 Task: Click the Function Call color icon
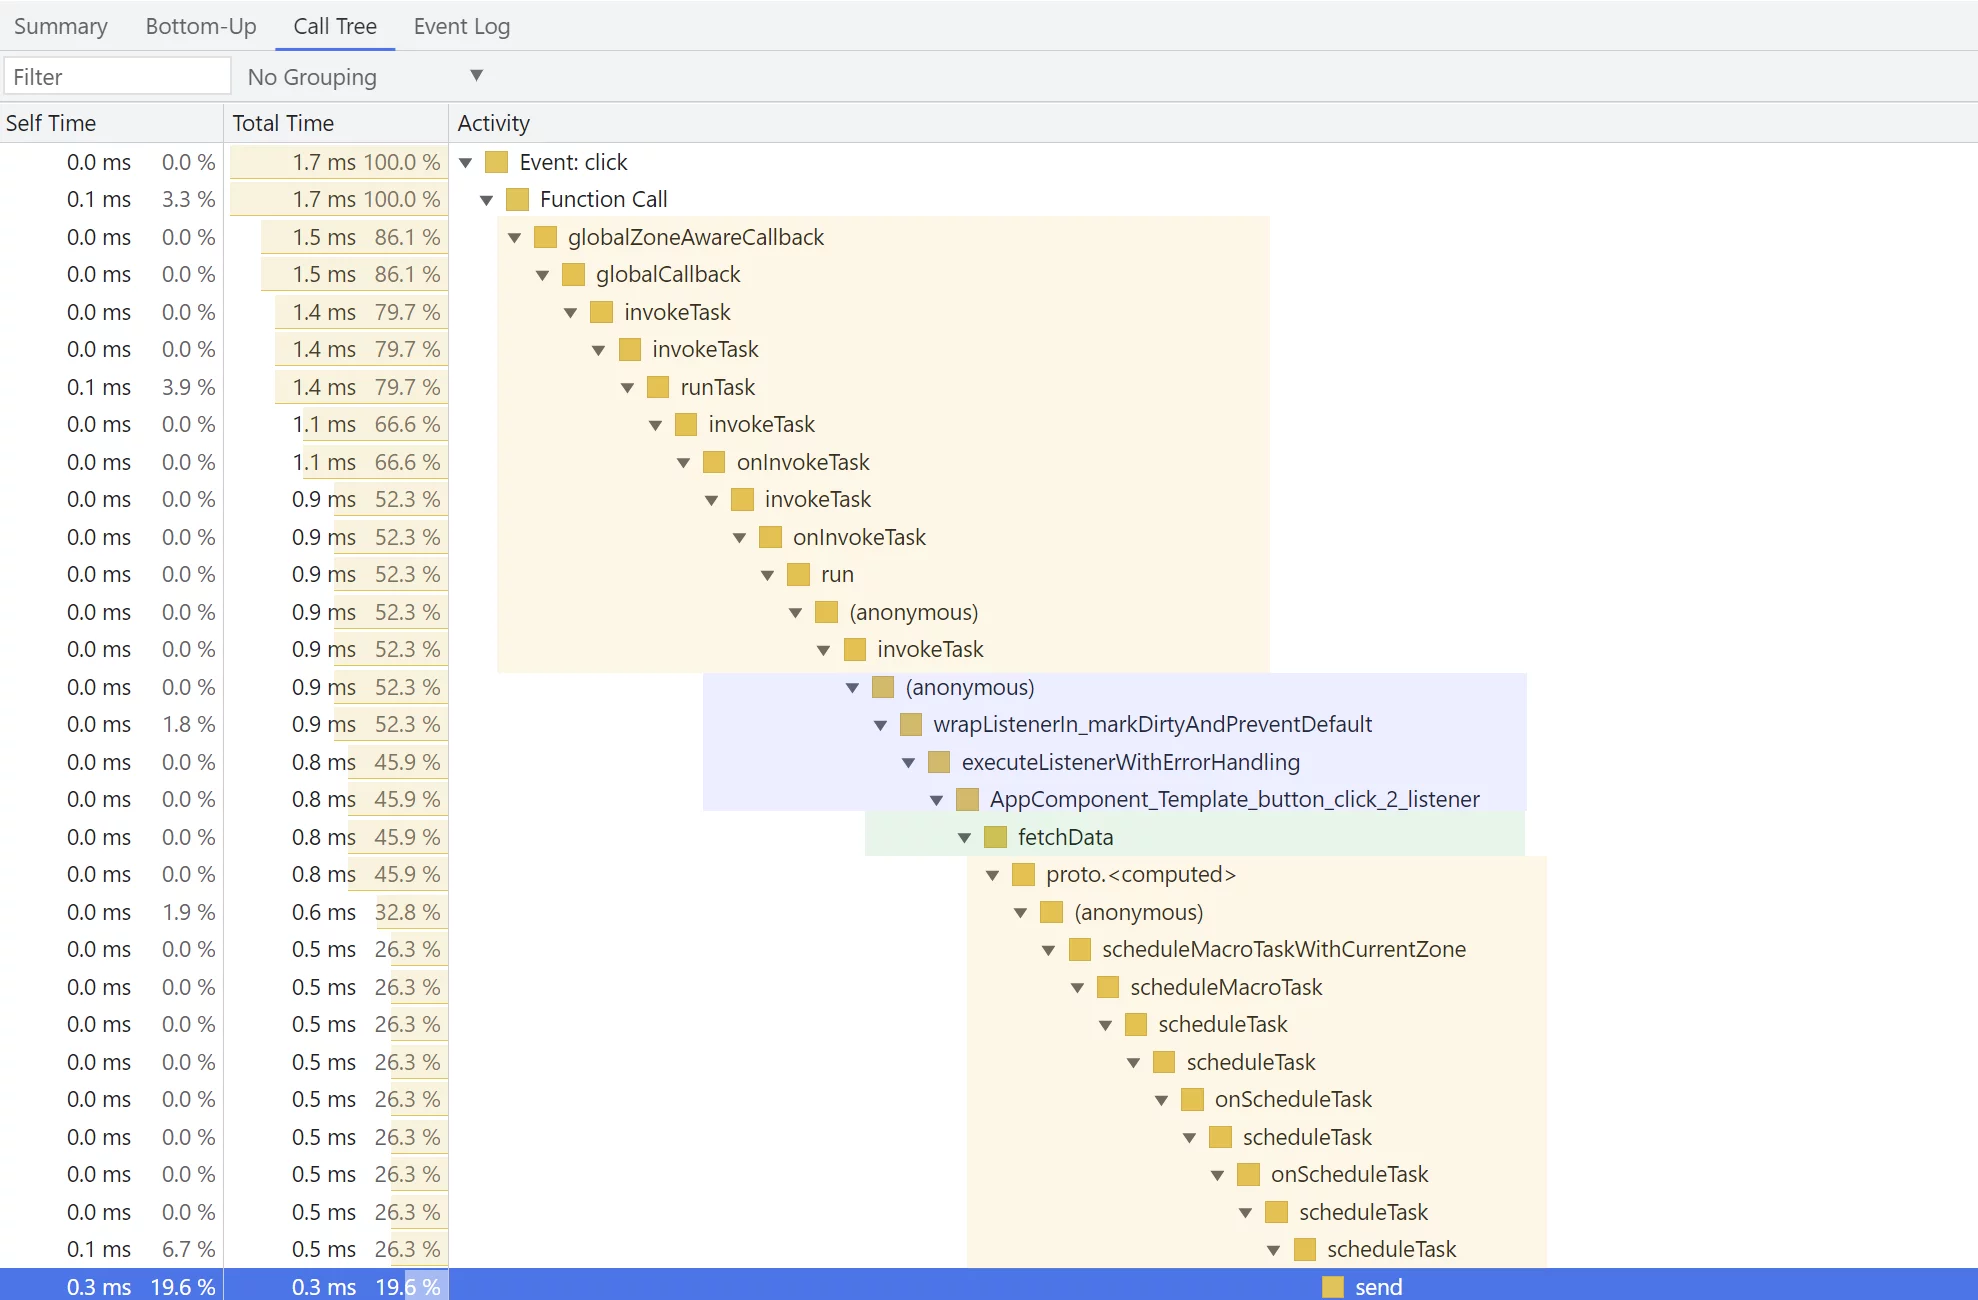tap(517, 199)
